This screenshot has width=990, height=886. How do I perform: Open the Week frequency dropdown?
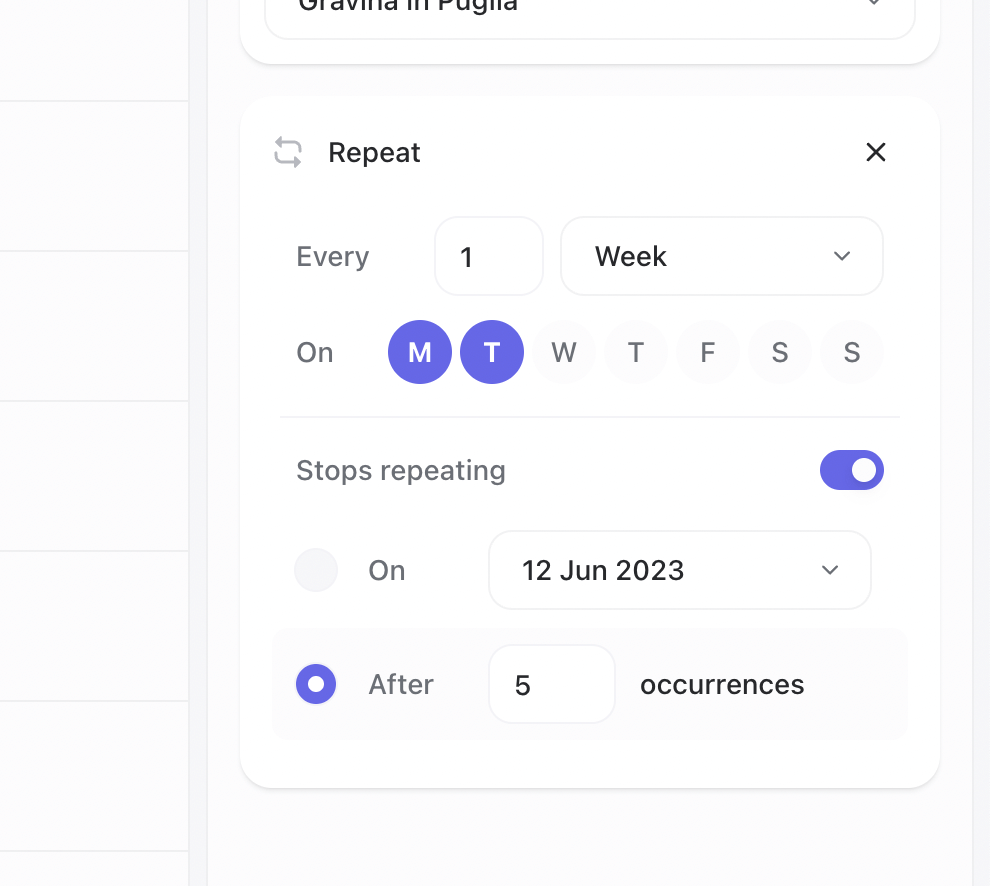click(720, 257)
